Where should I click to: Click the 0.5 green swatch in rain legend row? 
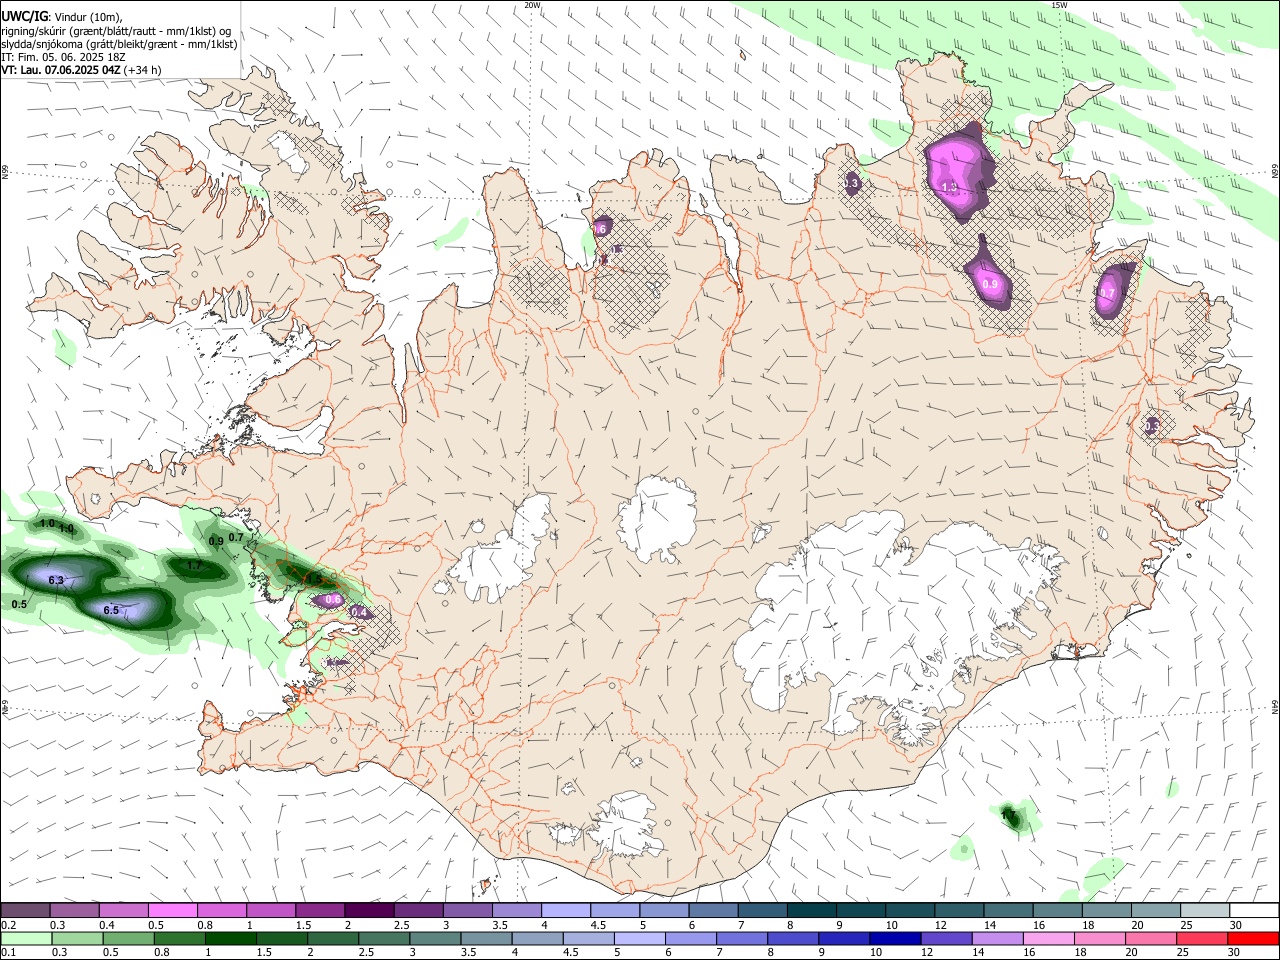tap(129, 938)
